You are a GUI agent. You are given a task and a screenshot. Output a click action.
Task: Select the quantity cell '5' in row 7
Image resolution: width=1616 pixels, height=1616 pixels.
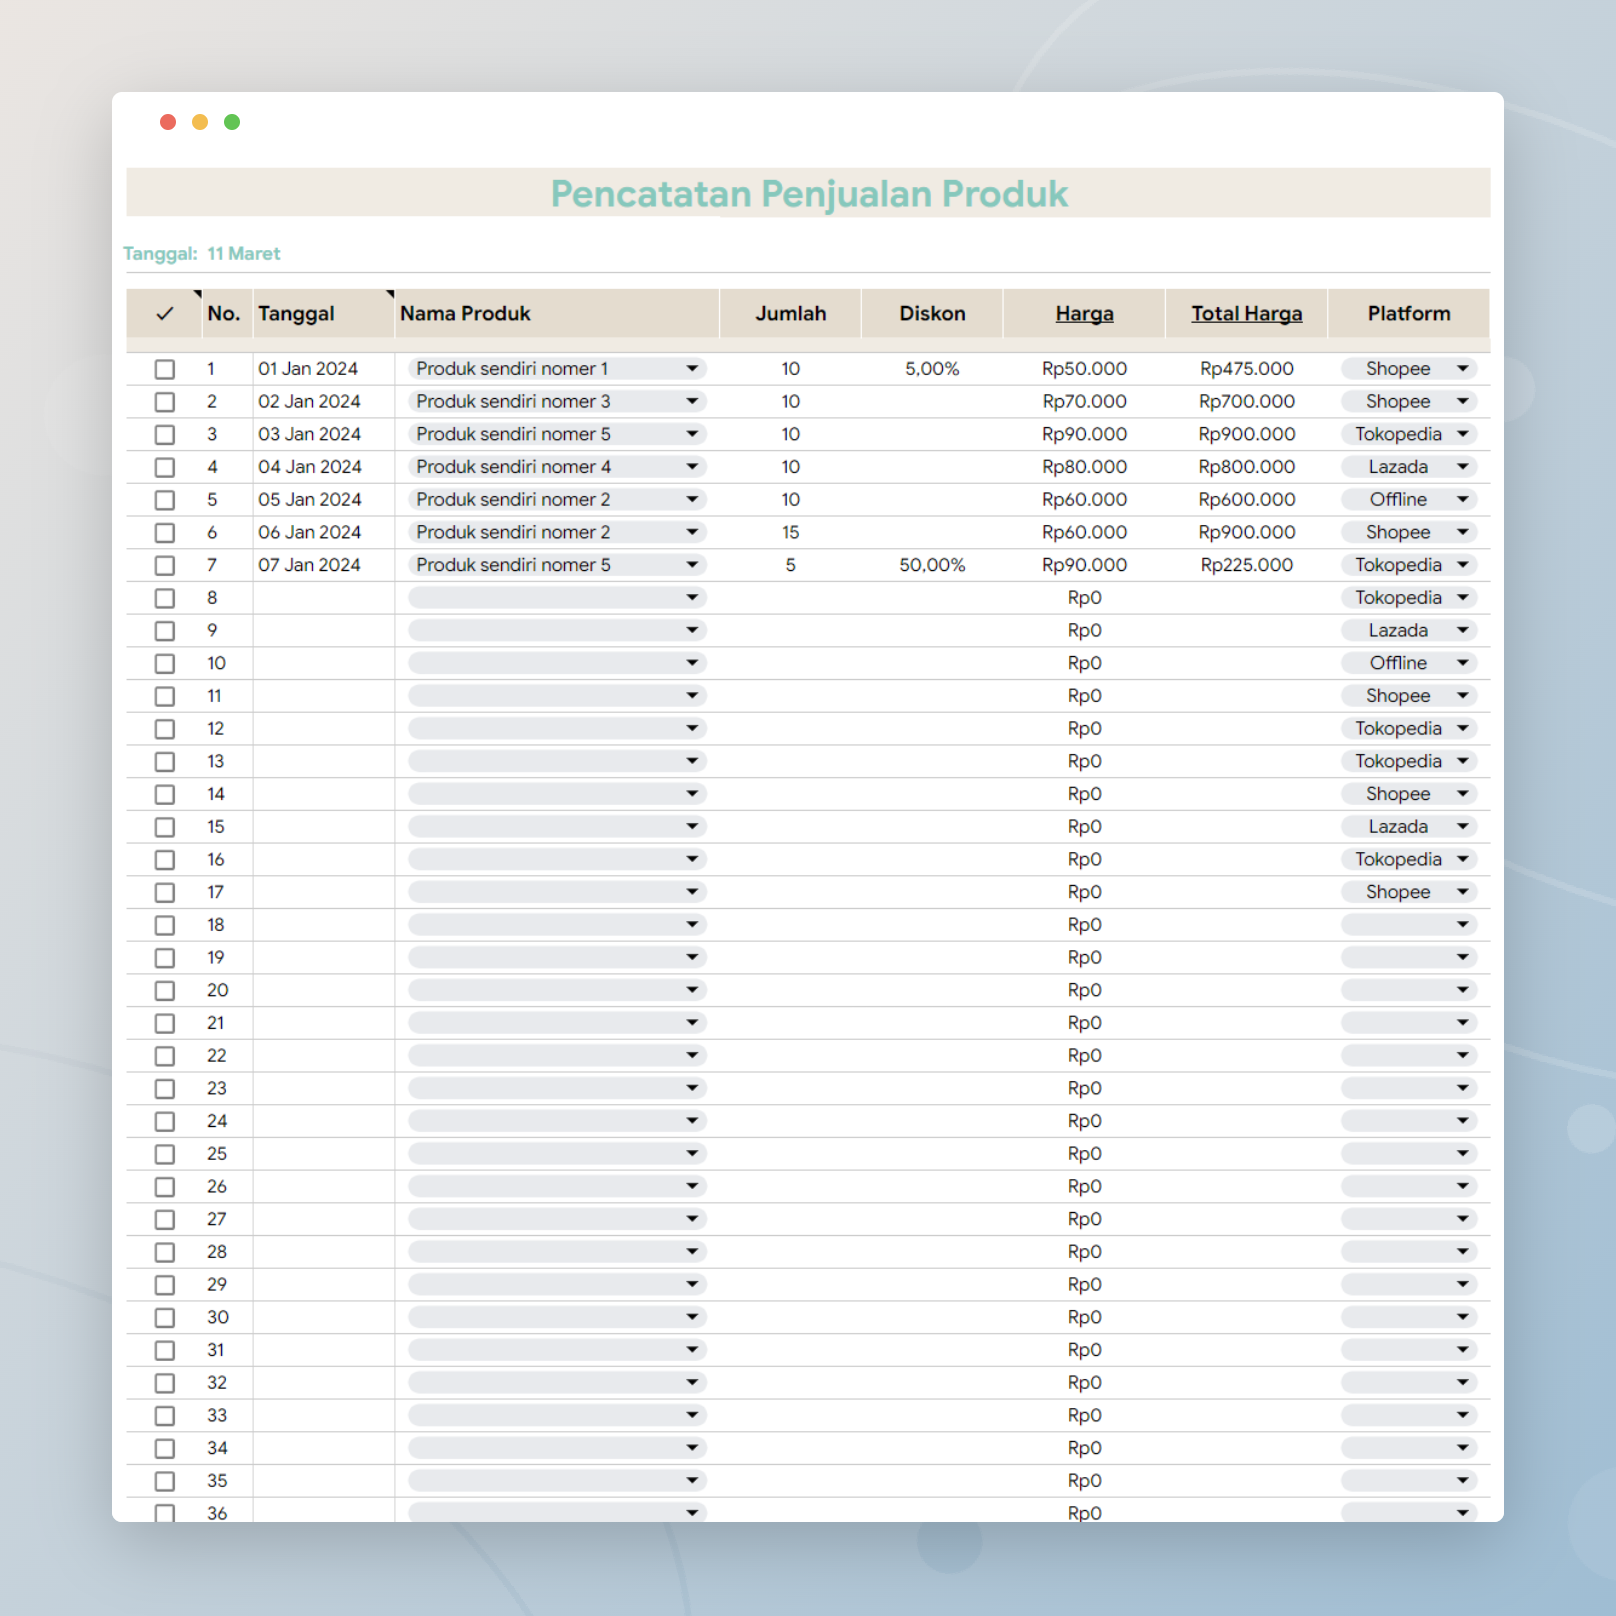(791, 565)
